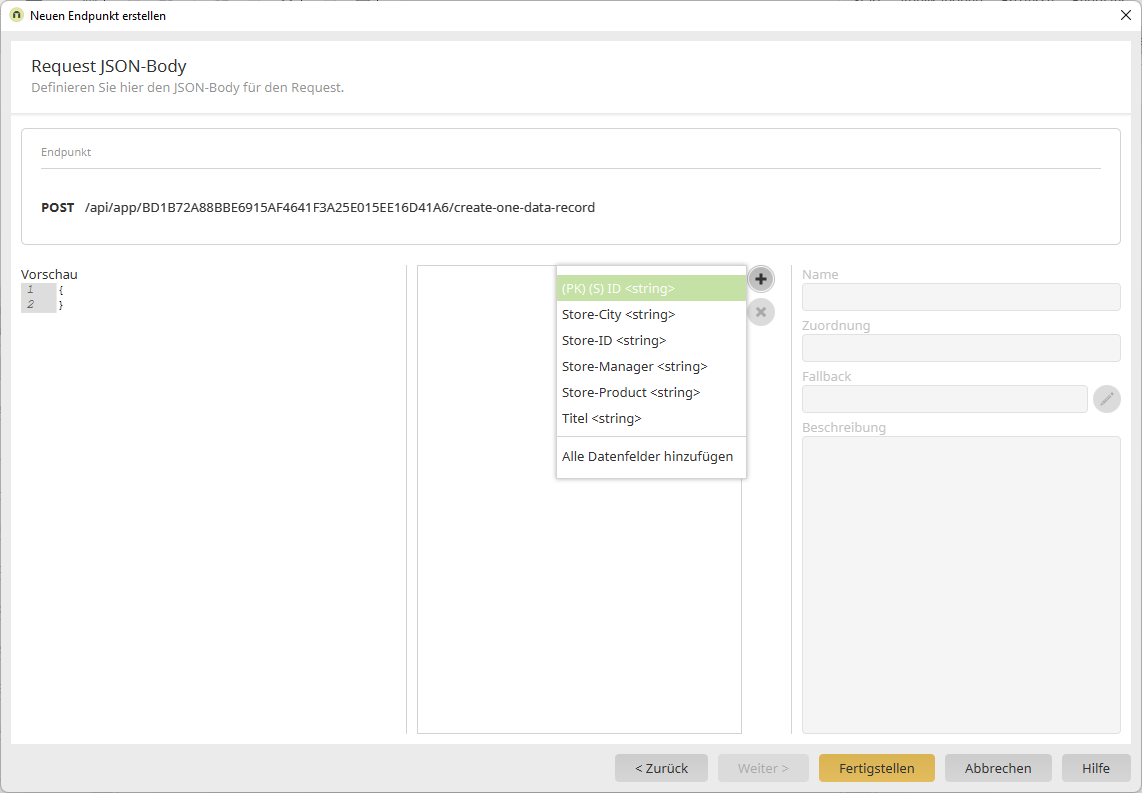The image size is (1142, 793).
Task: Click the plus add-field icon
Action: click(x=760, y=279)
